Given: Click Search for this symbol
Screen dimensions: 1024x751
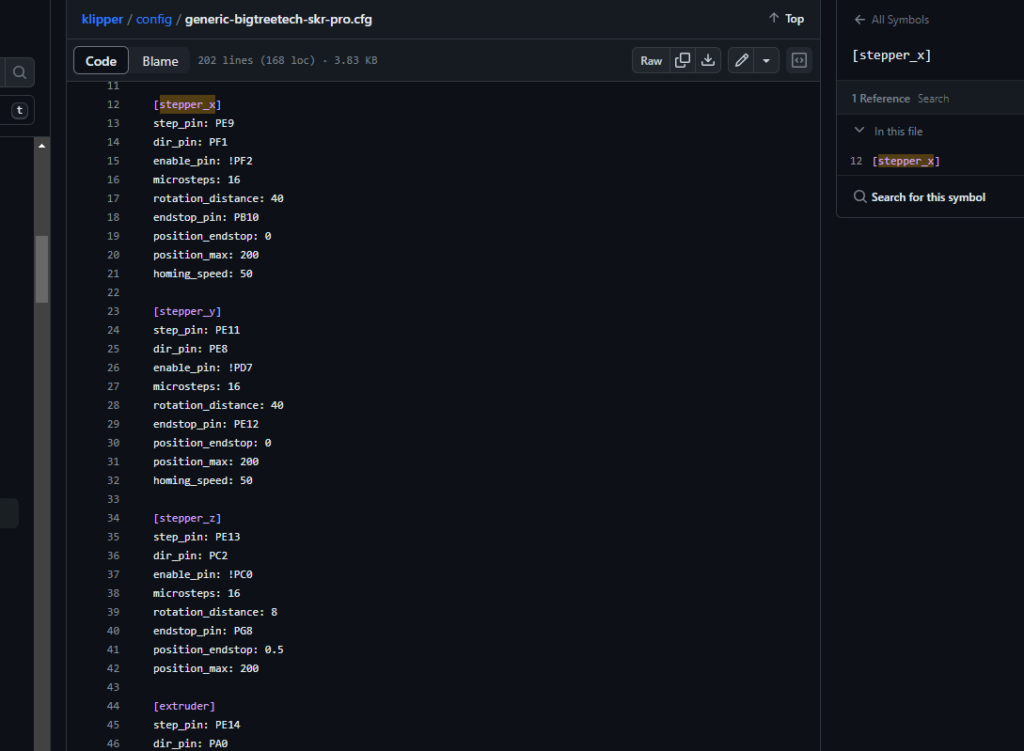Looking at the screenshot, I should pos(920,197).
